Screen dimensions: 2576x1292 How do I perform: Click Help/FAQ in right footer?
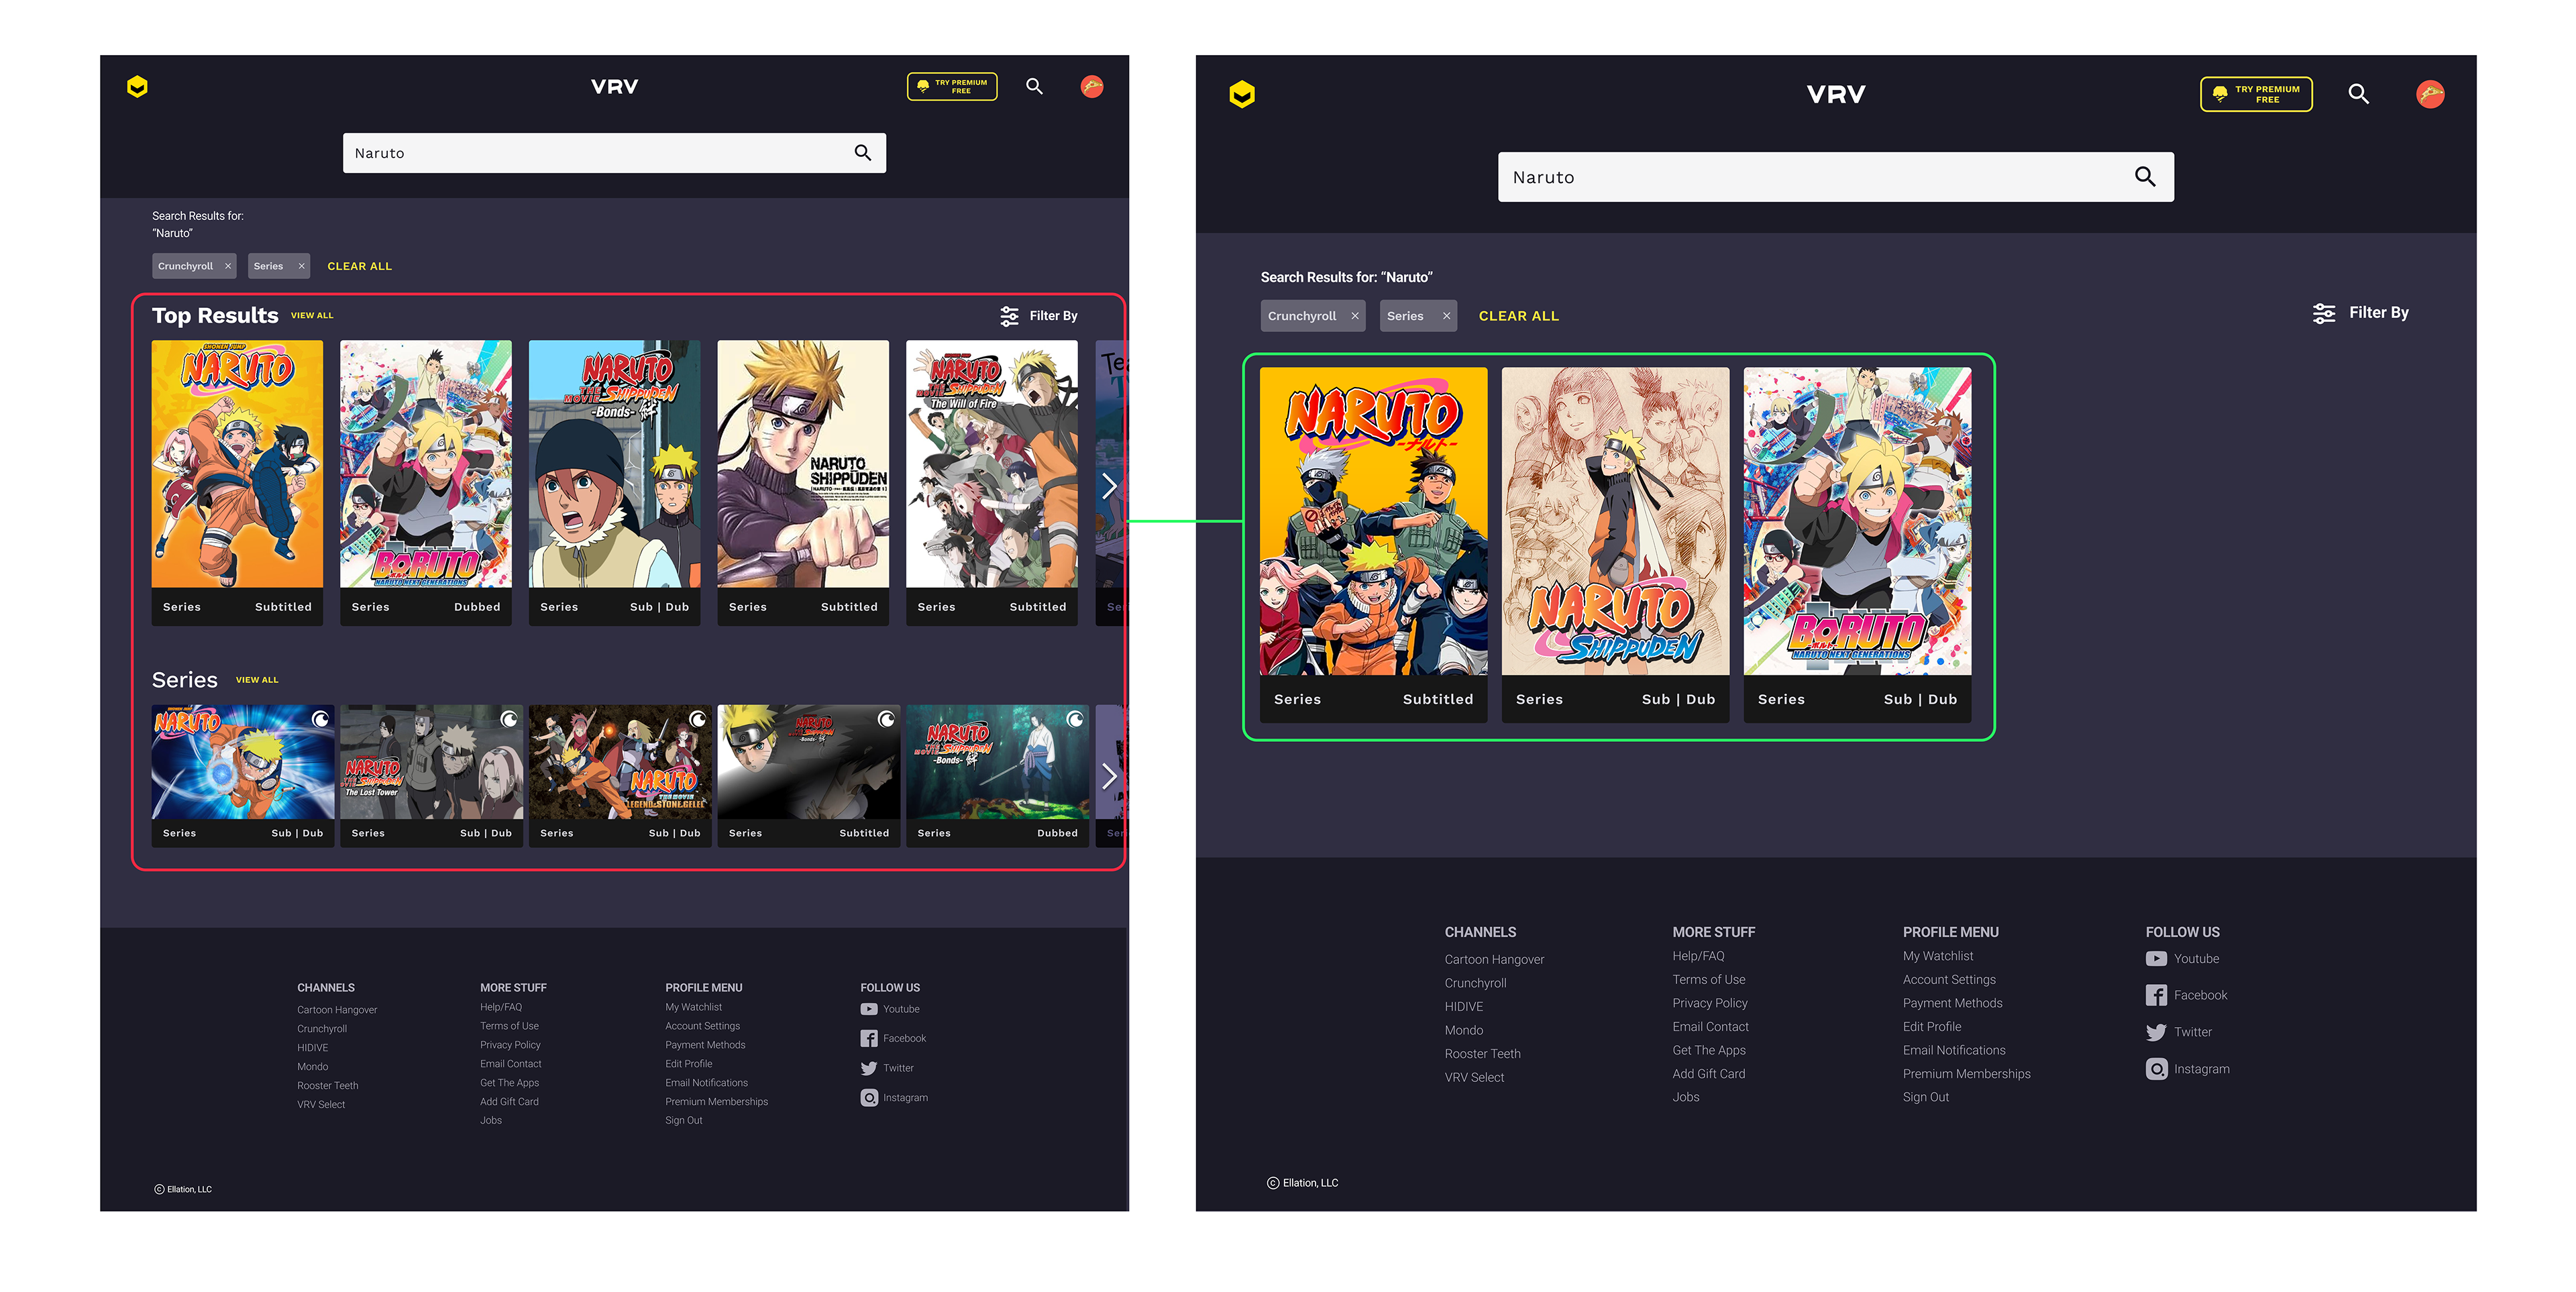pos(1698,956)
